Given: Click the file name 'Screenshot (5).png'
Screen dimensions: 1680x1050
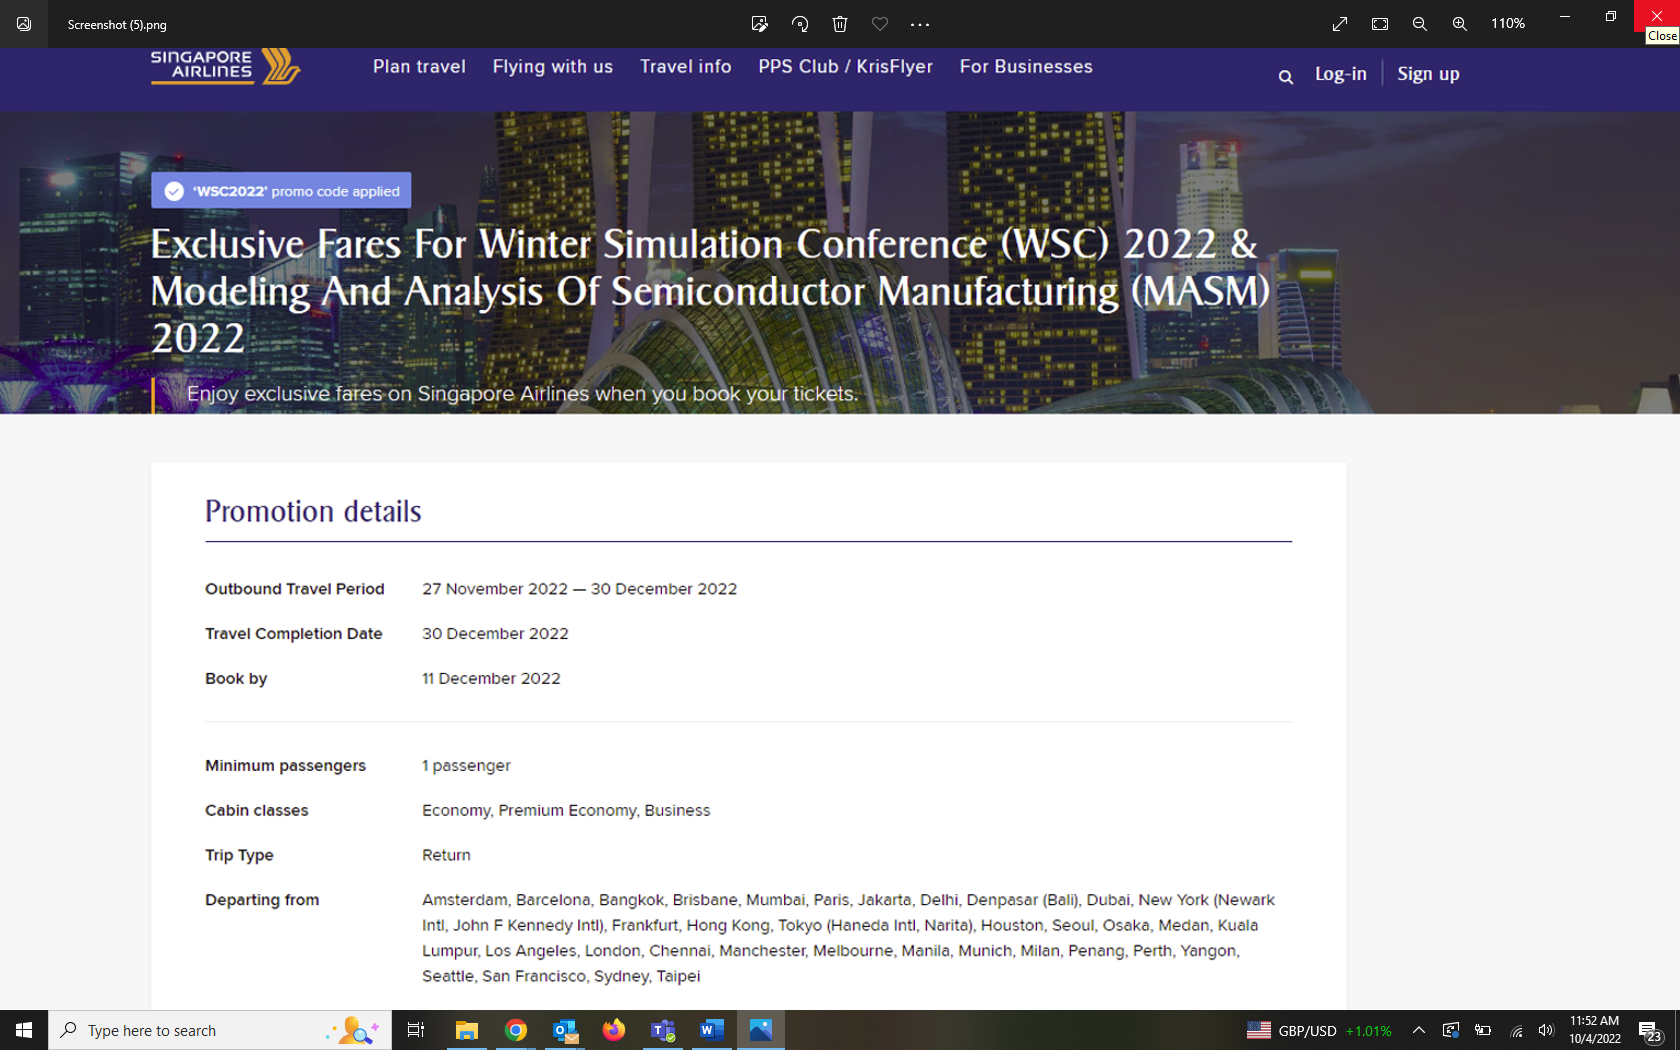Looking at the screenshot, I should 117,25.
